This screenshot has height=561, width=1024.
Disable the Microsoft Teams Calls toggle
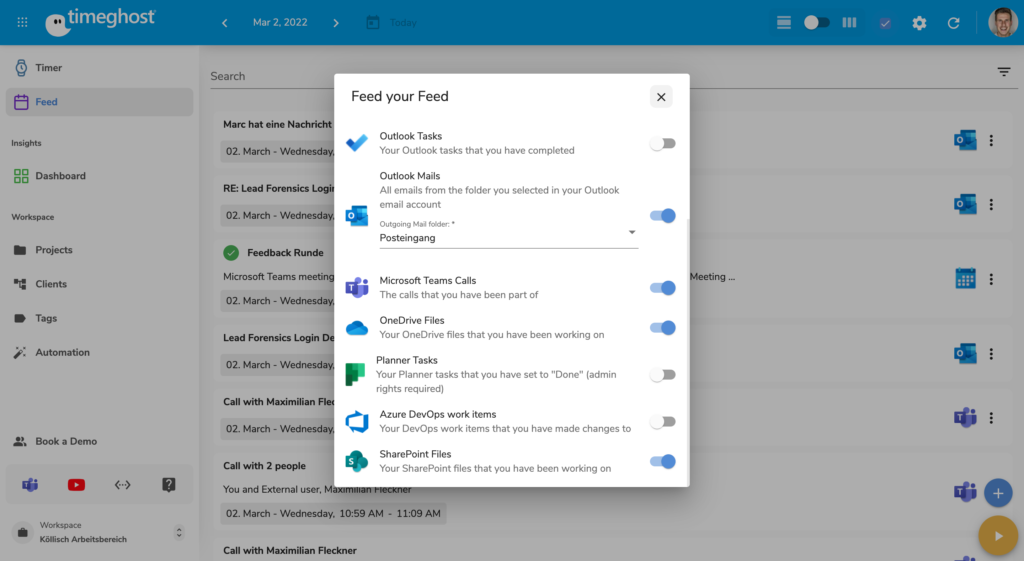click(x=662, y=288)
